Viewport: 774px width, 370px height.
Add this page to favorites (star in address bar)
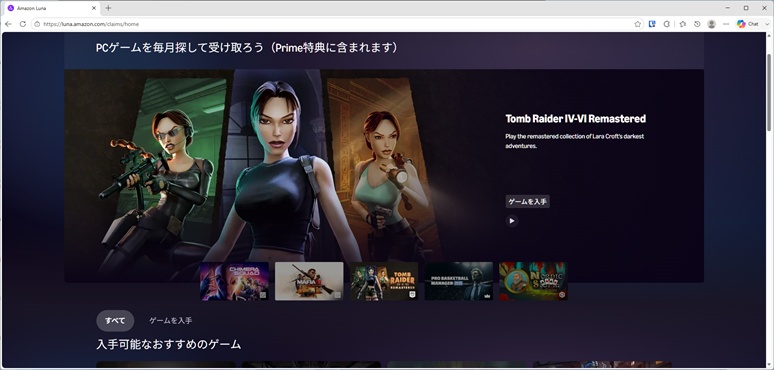tap(638, 24)
